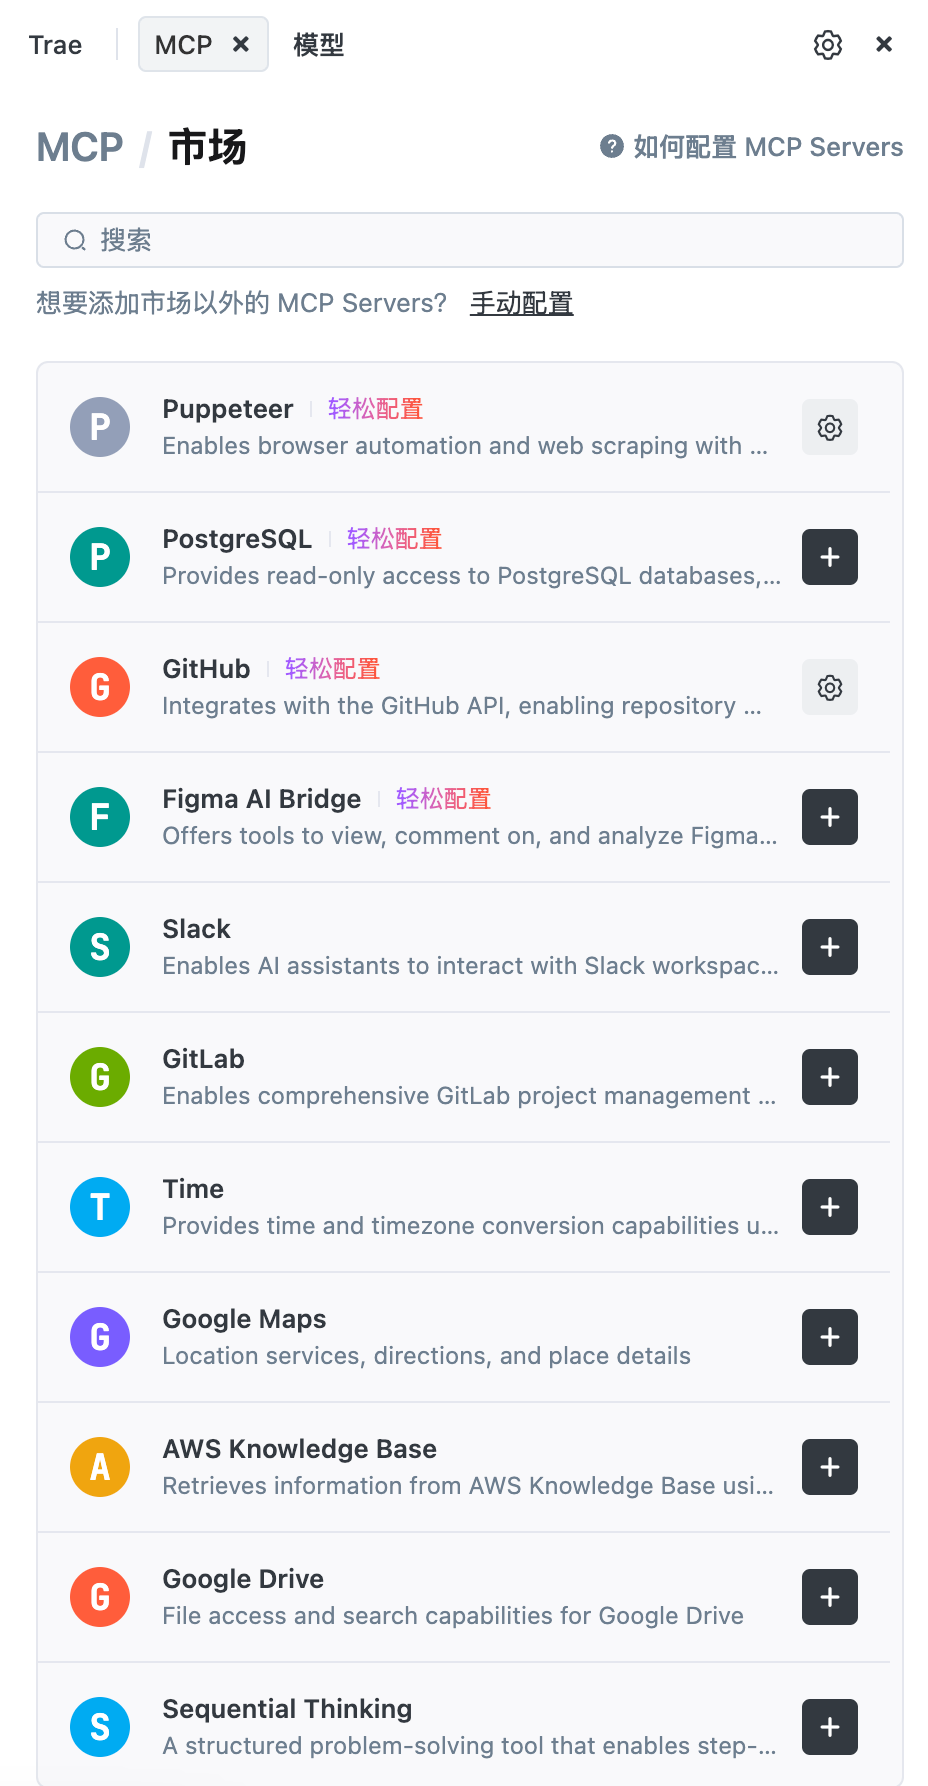Select the Slack server icon
The width and height of the screenshot is (928, 1786).
(x=100, y=947)
